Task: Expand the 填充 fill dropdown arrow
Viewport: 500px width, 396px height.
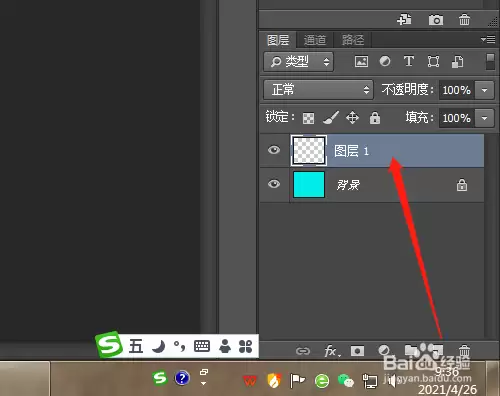Action: (484, 118)
